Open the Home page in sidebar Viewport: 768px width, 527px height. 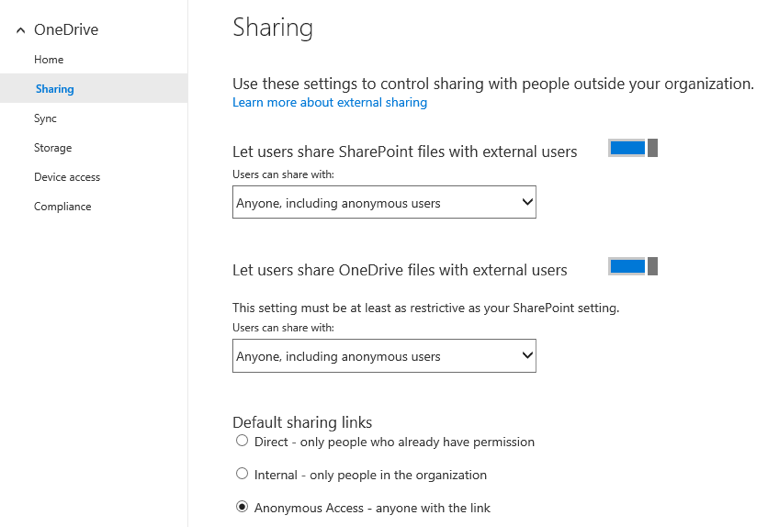(48, 59)
